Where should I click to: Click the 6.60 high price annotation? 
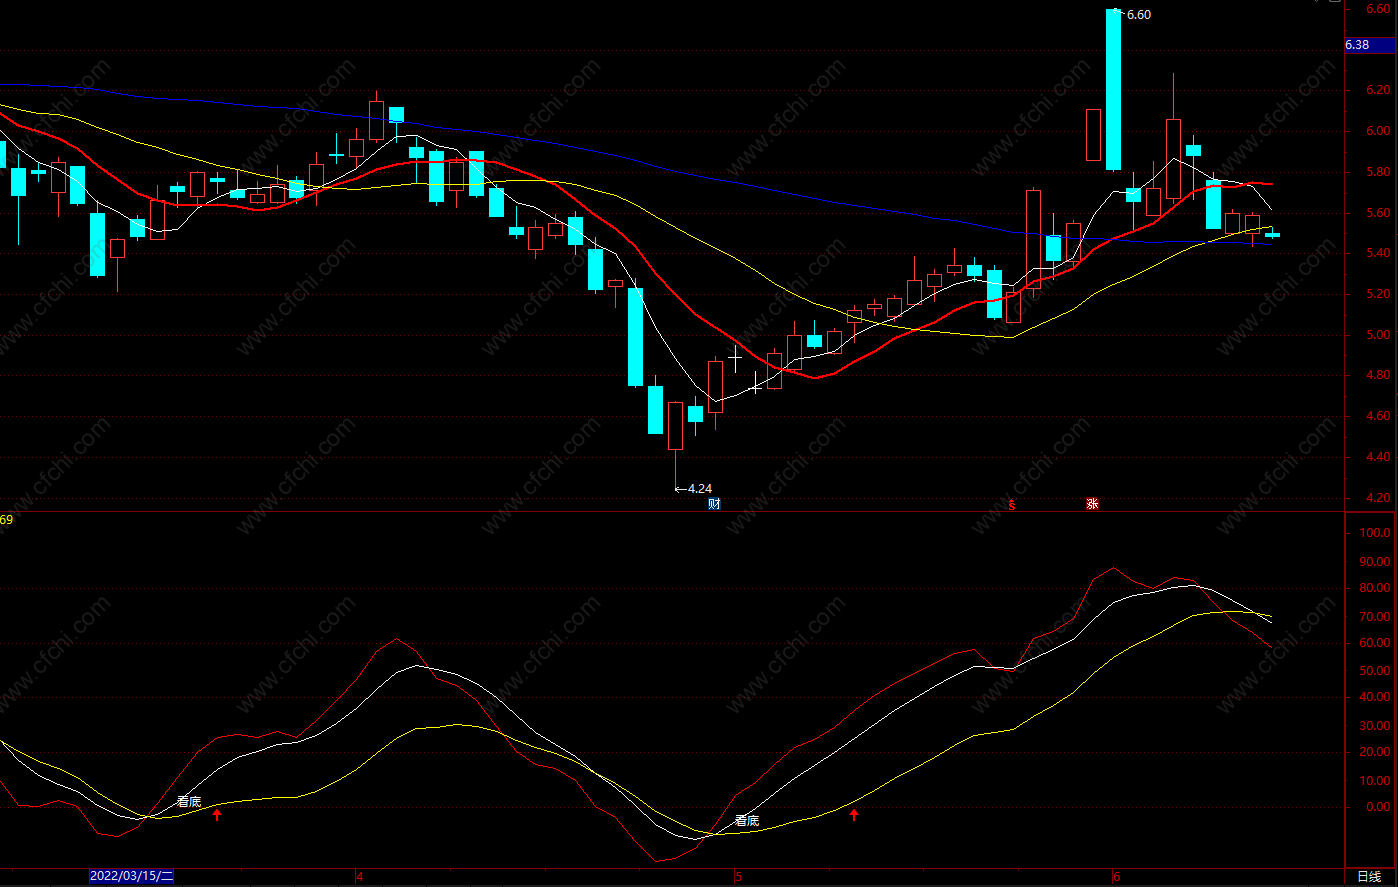click(x=1138, y=15)
